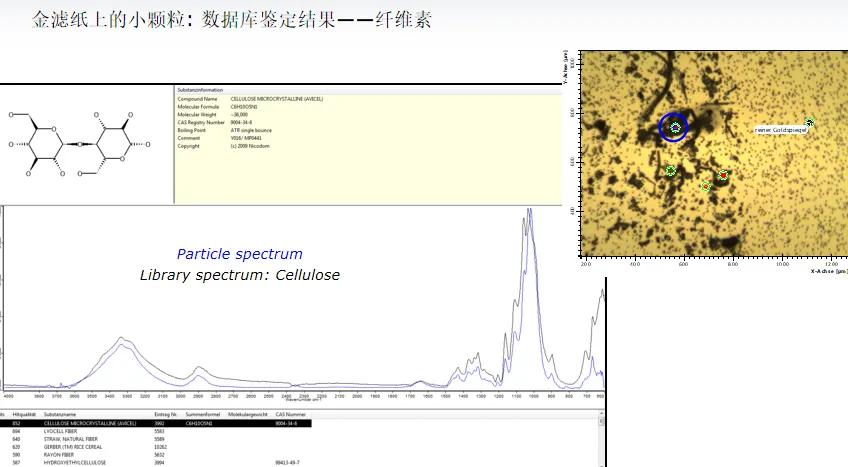
Task: Click the Compound Name value CELLULOSE MICROCRYSTALLINE
Action: [276, 99]
